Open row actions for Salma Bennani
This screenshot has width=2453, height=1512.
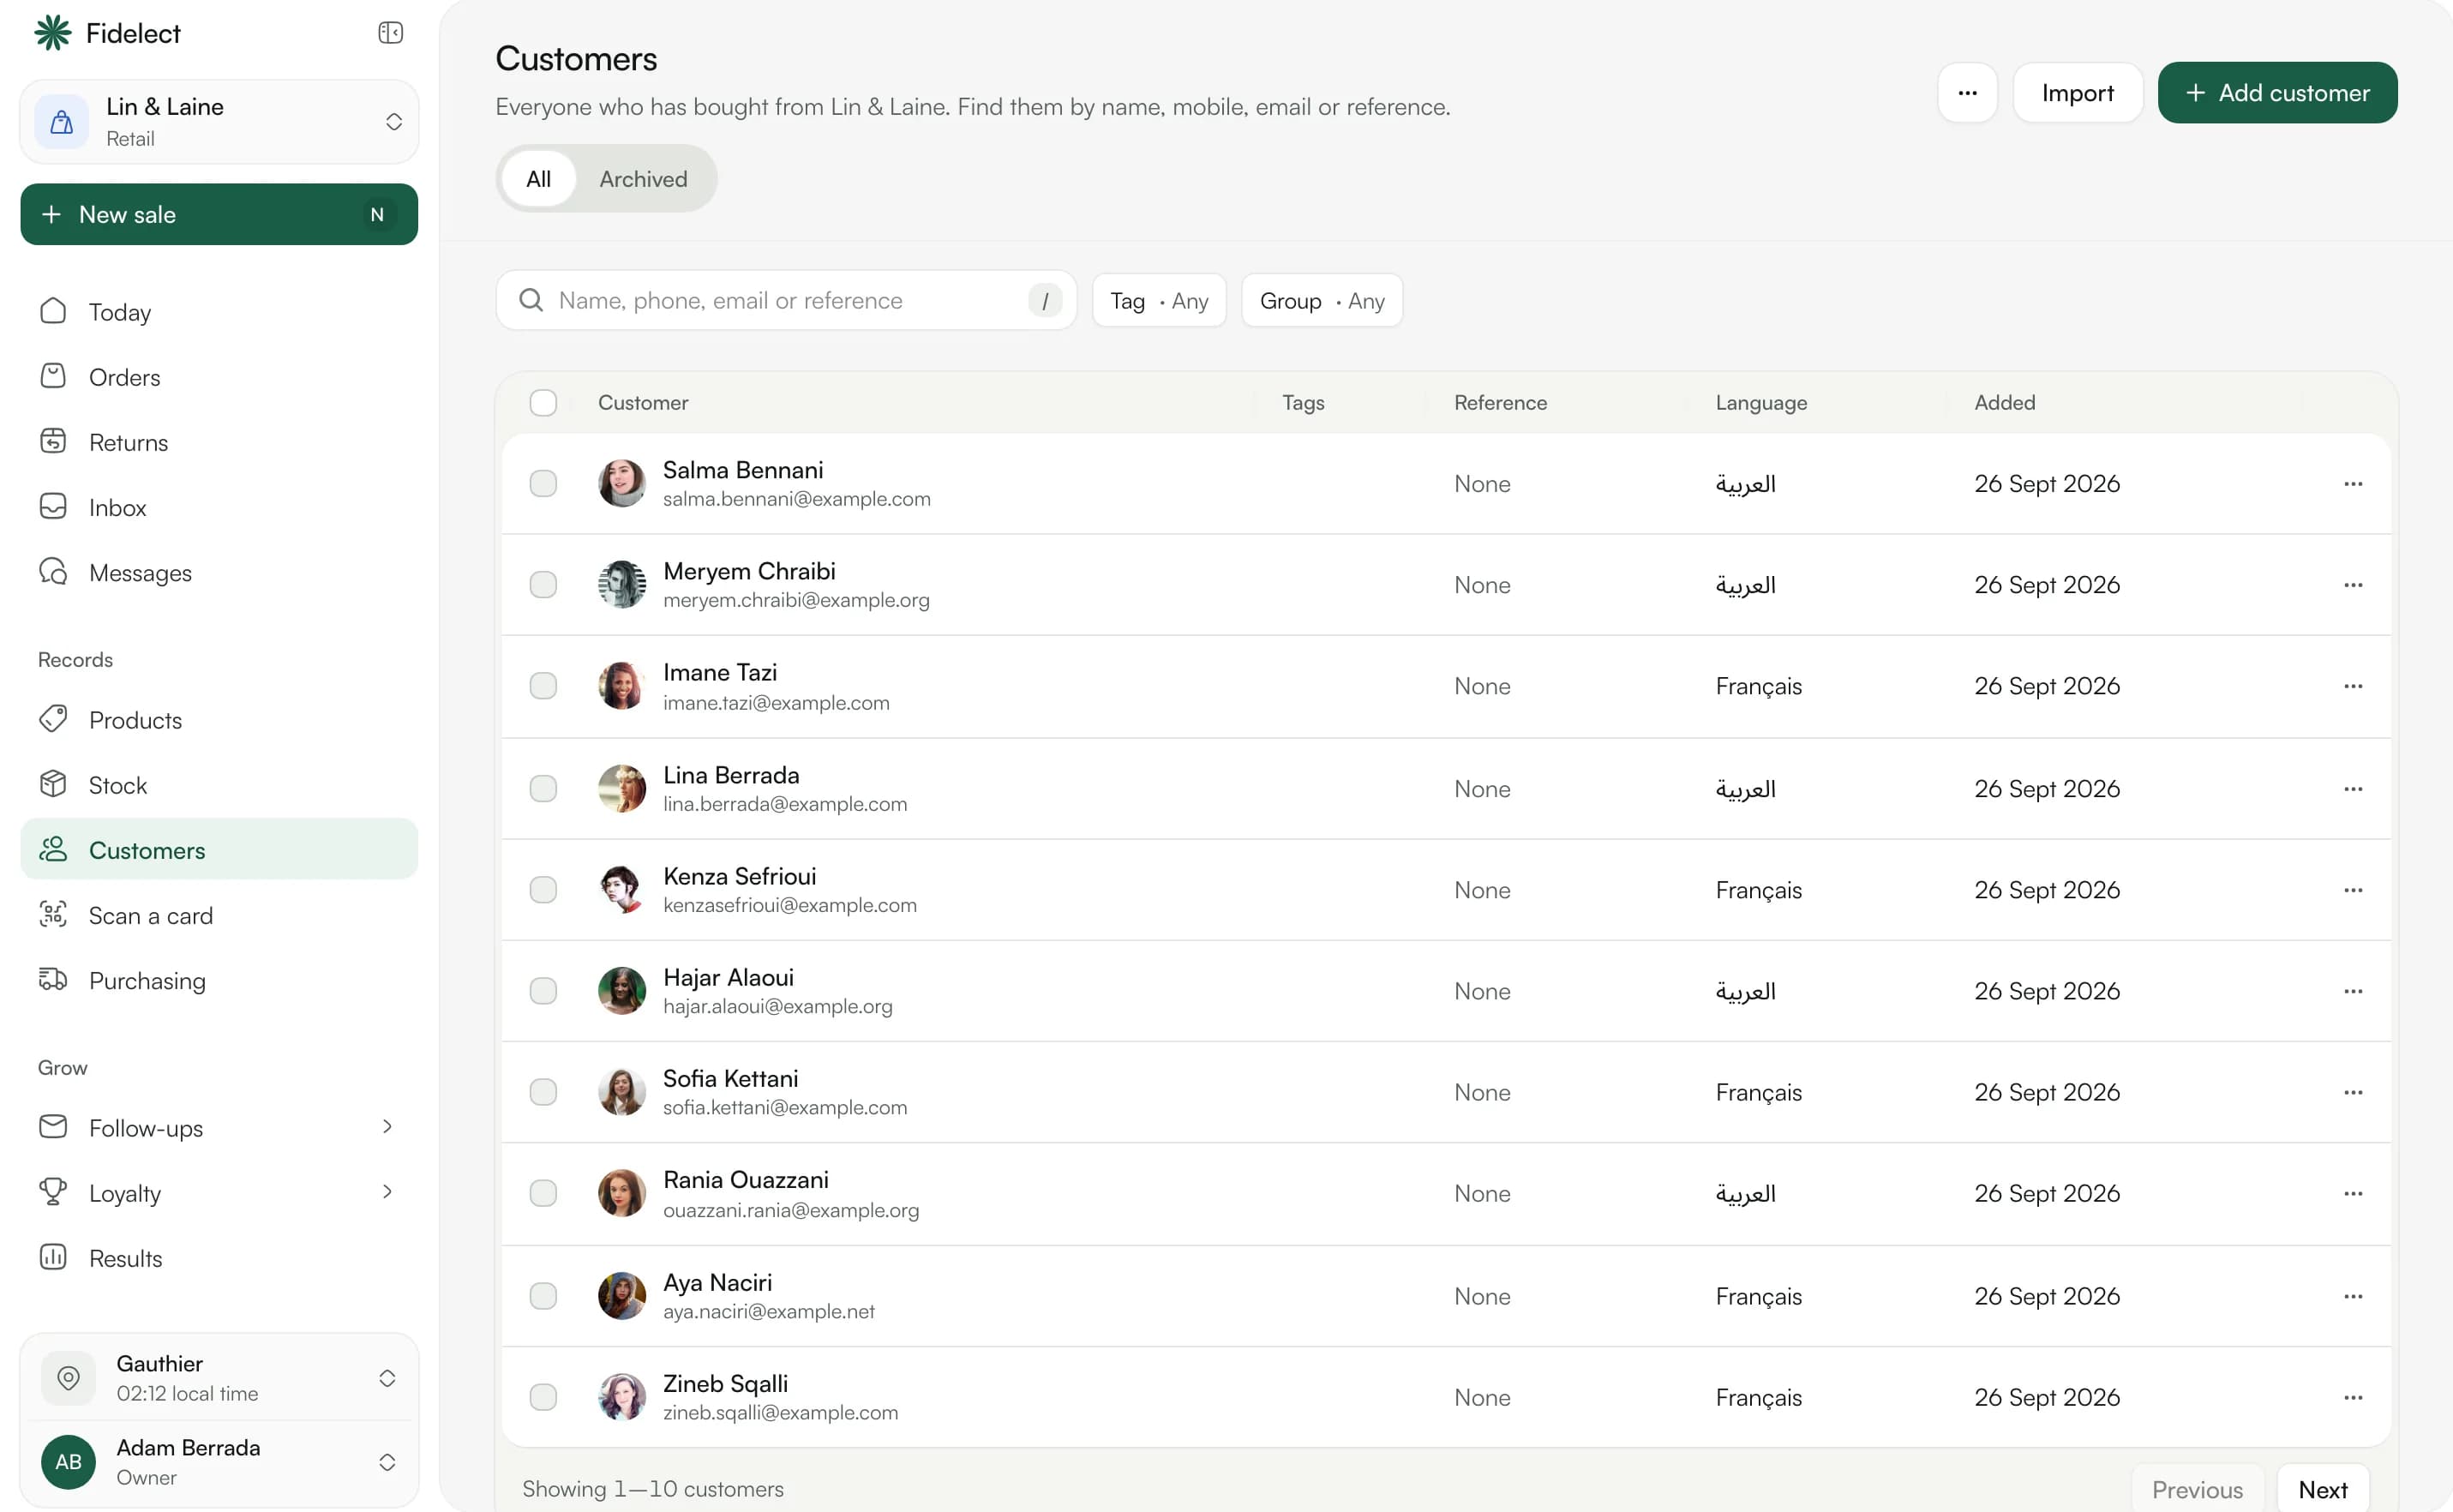tap(2352, 484)
